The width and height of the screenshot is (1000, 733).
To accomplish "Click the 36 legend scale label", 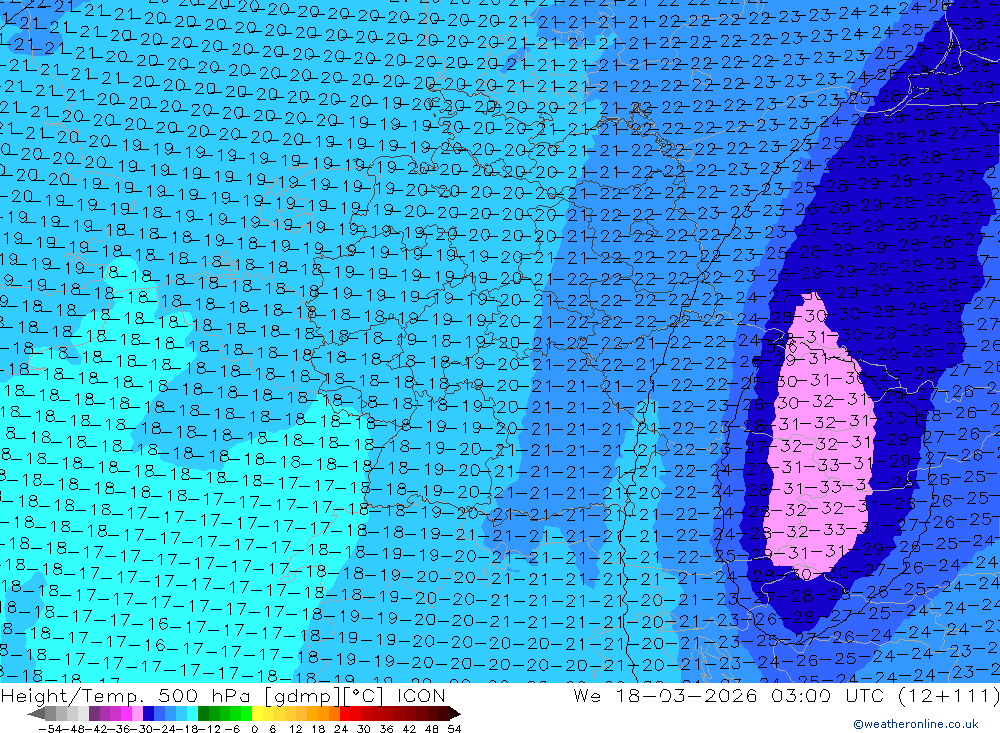I will tap(386, 729).
